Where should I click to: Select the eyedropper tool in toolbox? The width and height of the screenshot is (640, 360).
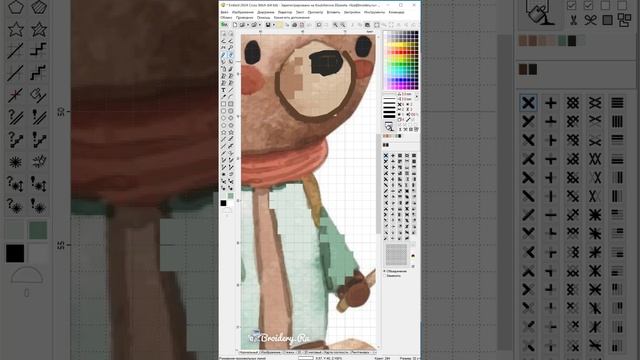(x=223, y=96)
